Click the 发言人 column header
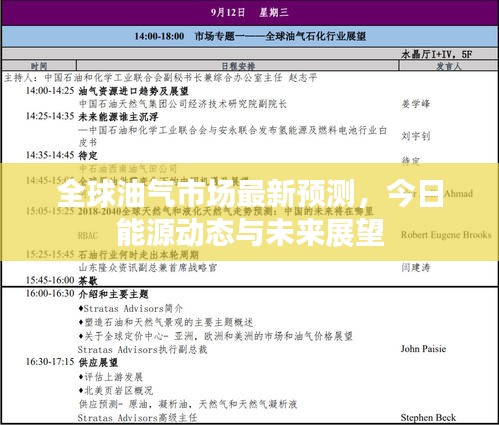 click(448, 66)
